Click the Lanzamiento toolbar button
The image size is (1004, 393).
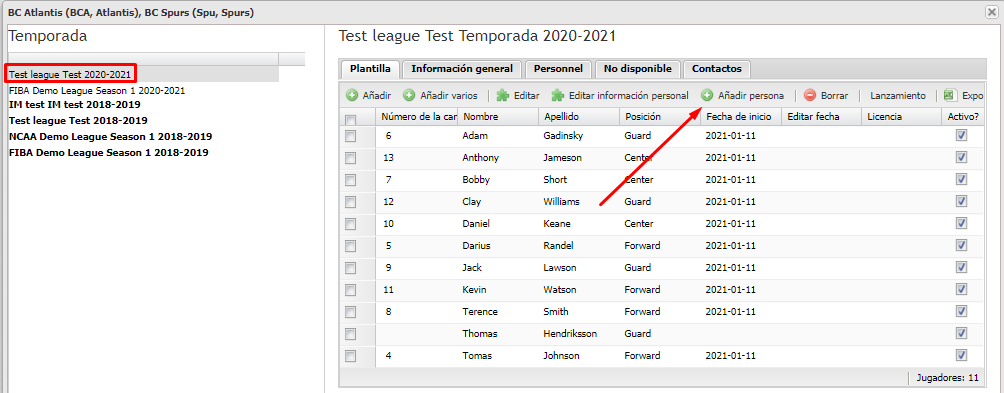click(898, 95)
